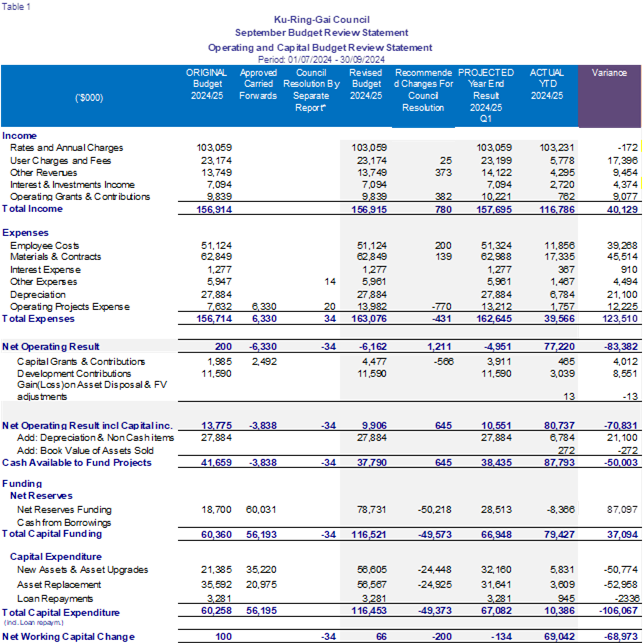This screenshot has height=644, width=643.
Task: Click the '($000)' units label
Action: 89,98
